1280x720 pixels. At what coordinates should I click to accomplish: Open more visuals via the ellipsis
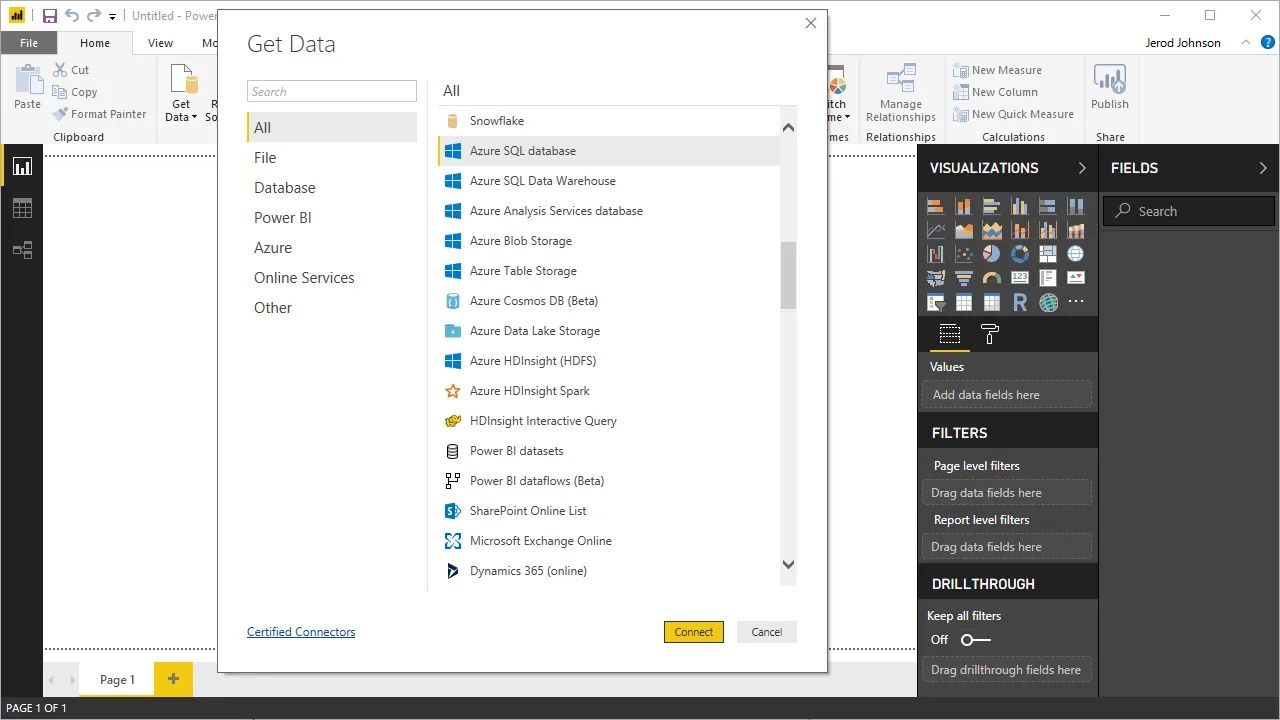1076,301
